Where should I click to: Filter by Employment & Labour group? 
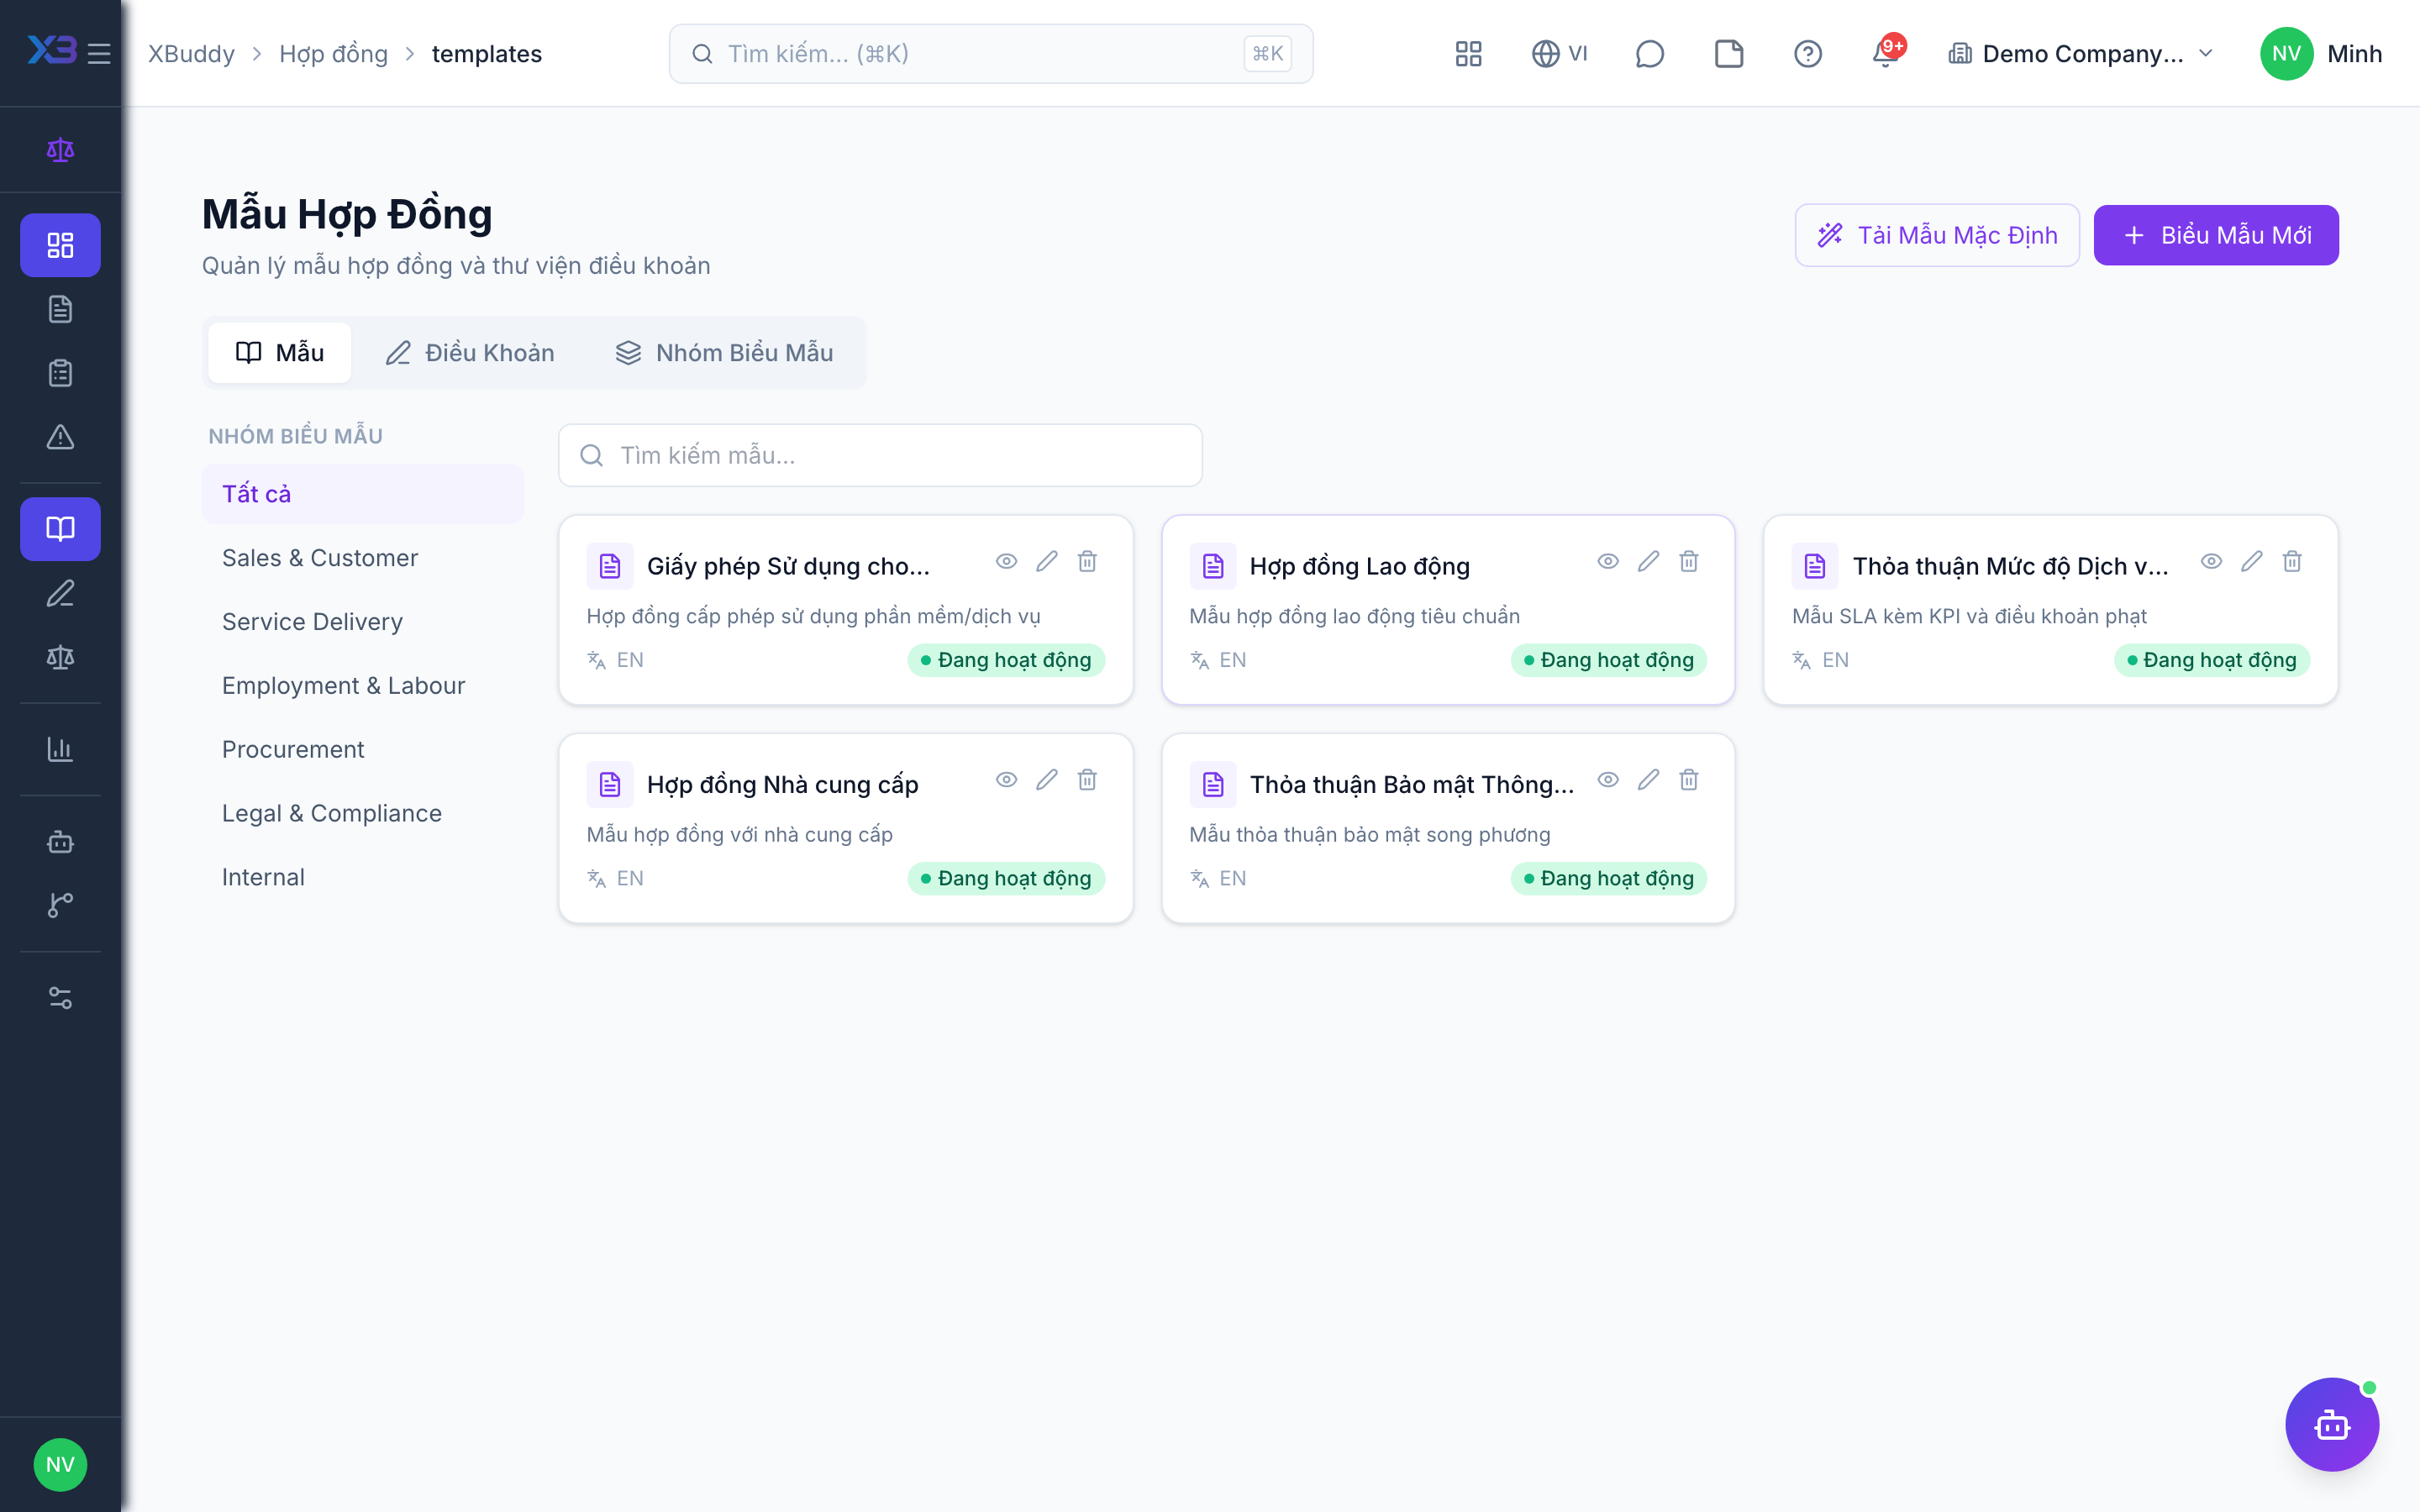pyautogui.click(x=362, y=686)
